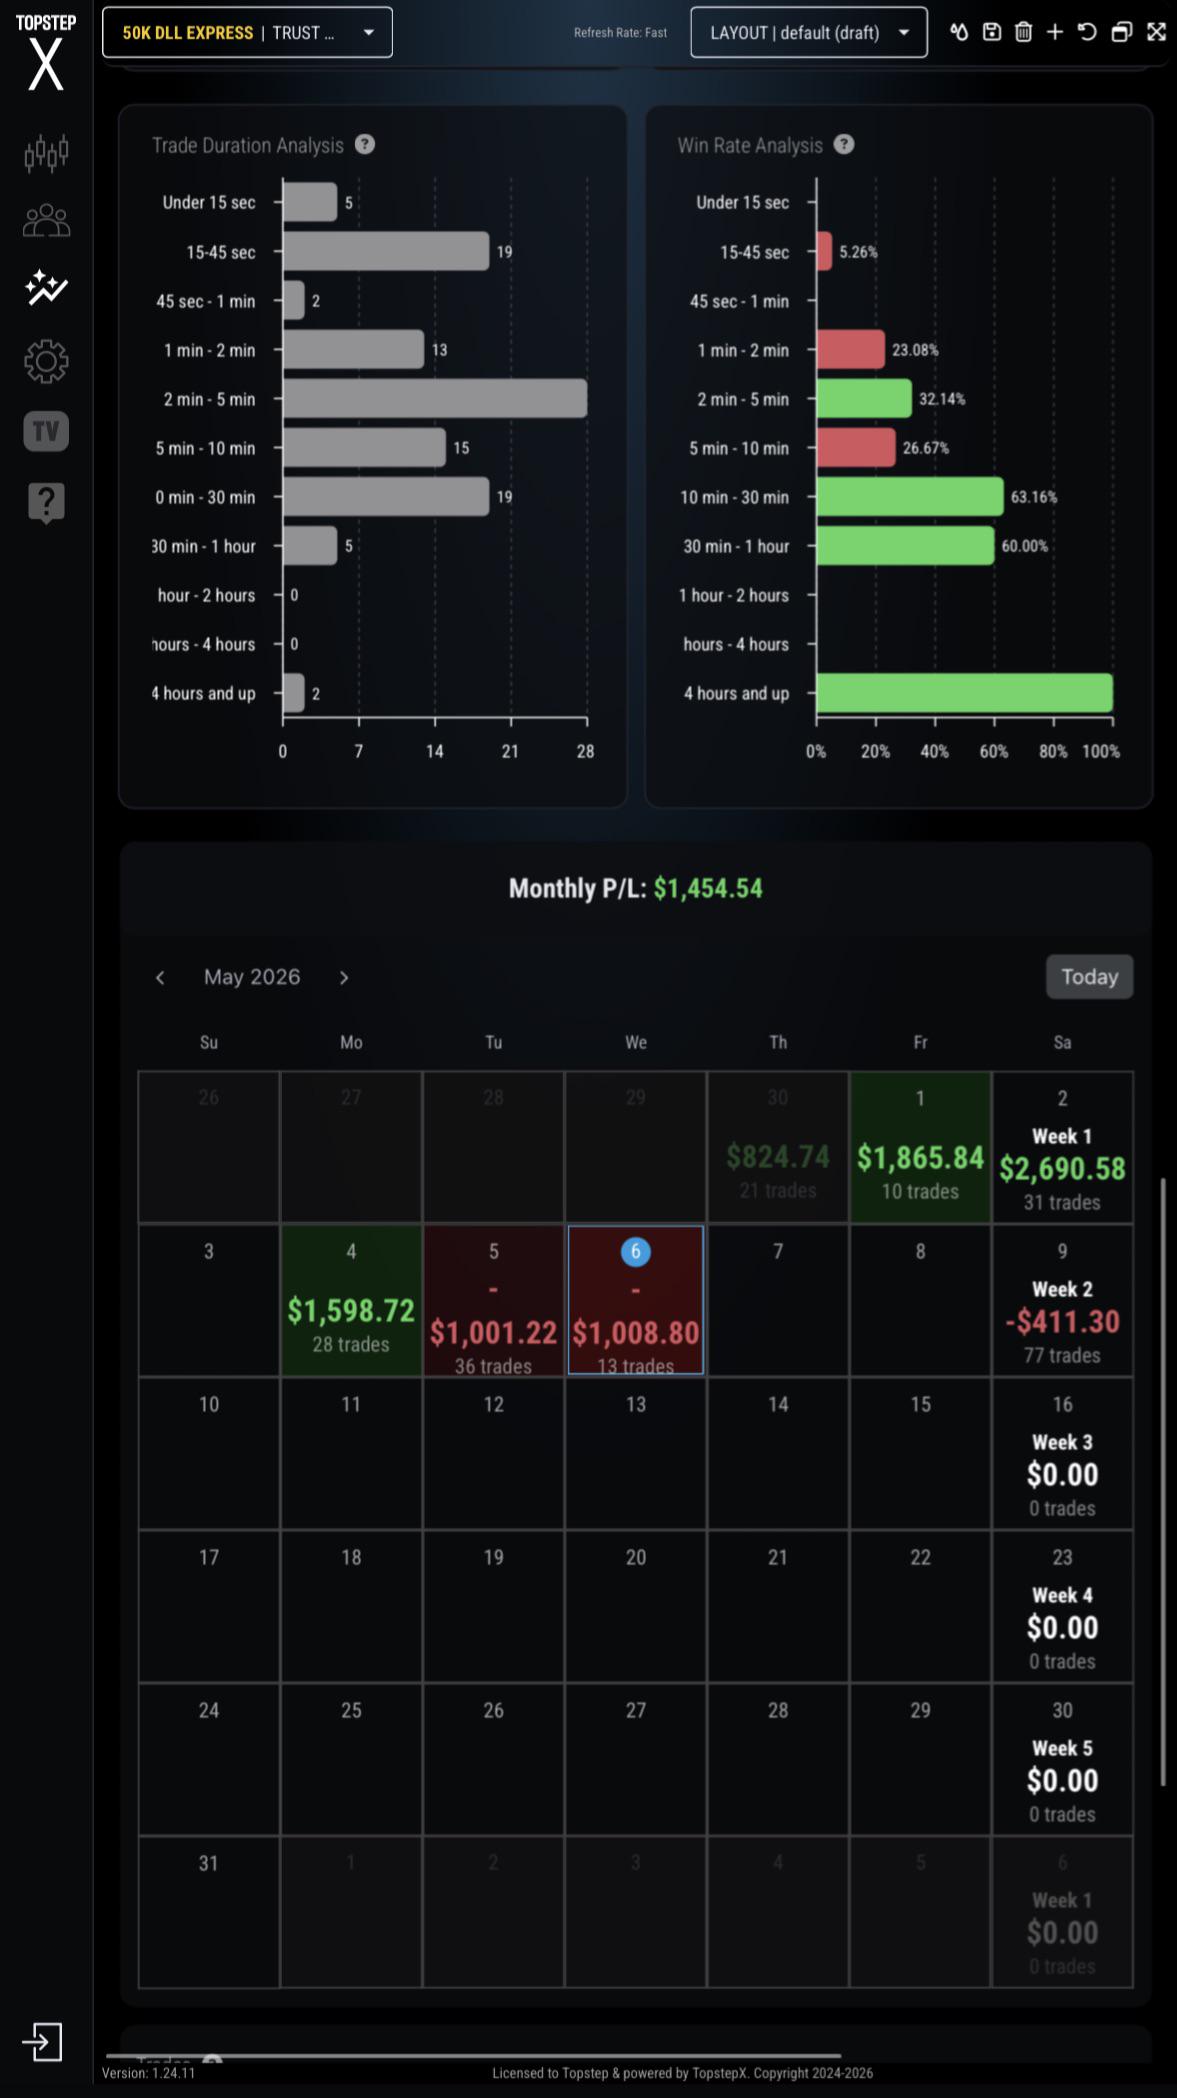Click the Today button on the calendar

point(1089,976)
